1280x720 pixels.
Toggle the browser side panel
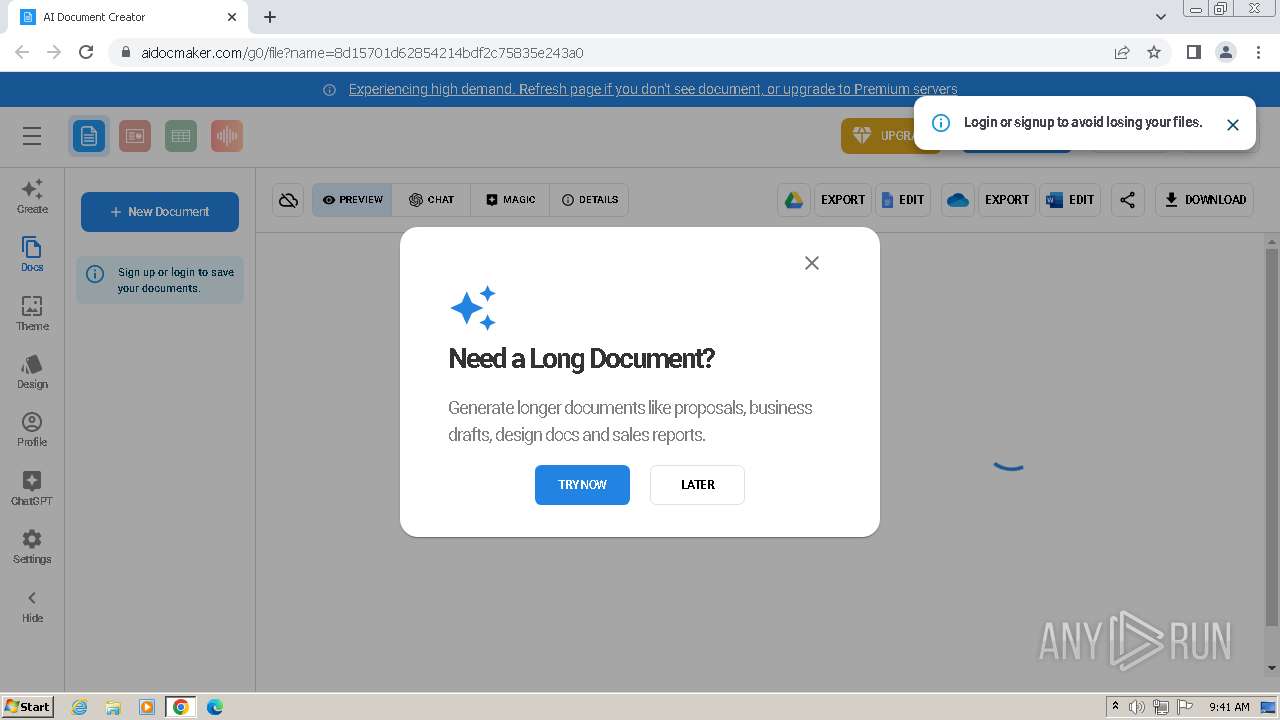coord(1193,52)
